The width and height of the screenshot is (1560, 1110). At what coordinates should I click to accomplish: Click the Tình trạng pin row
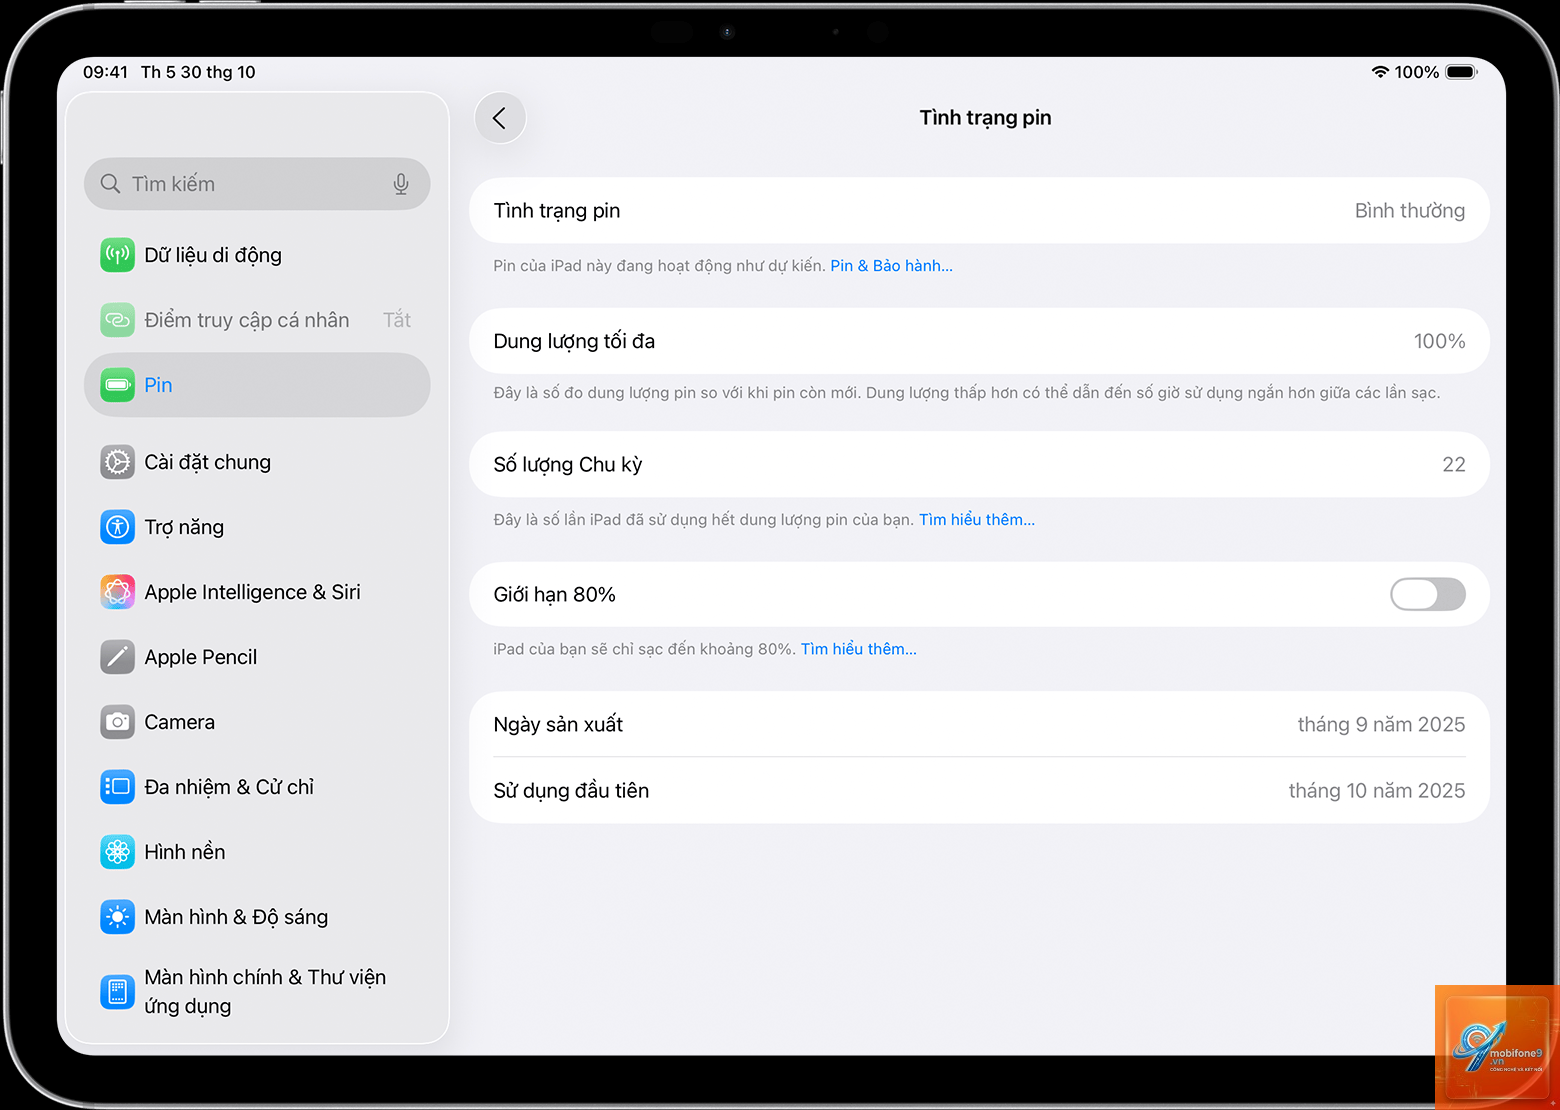click(x=979, y=211)
